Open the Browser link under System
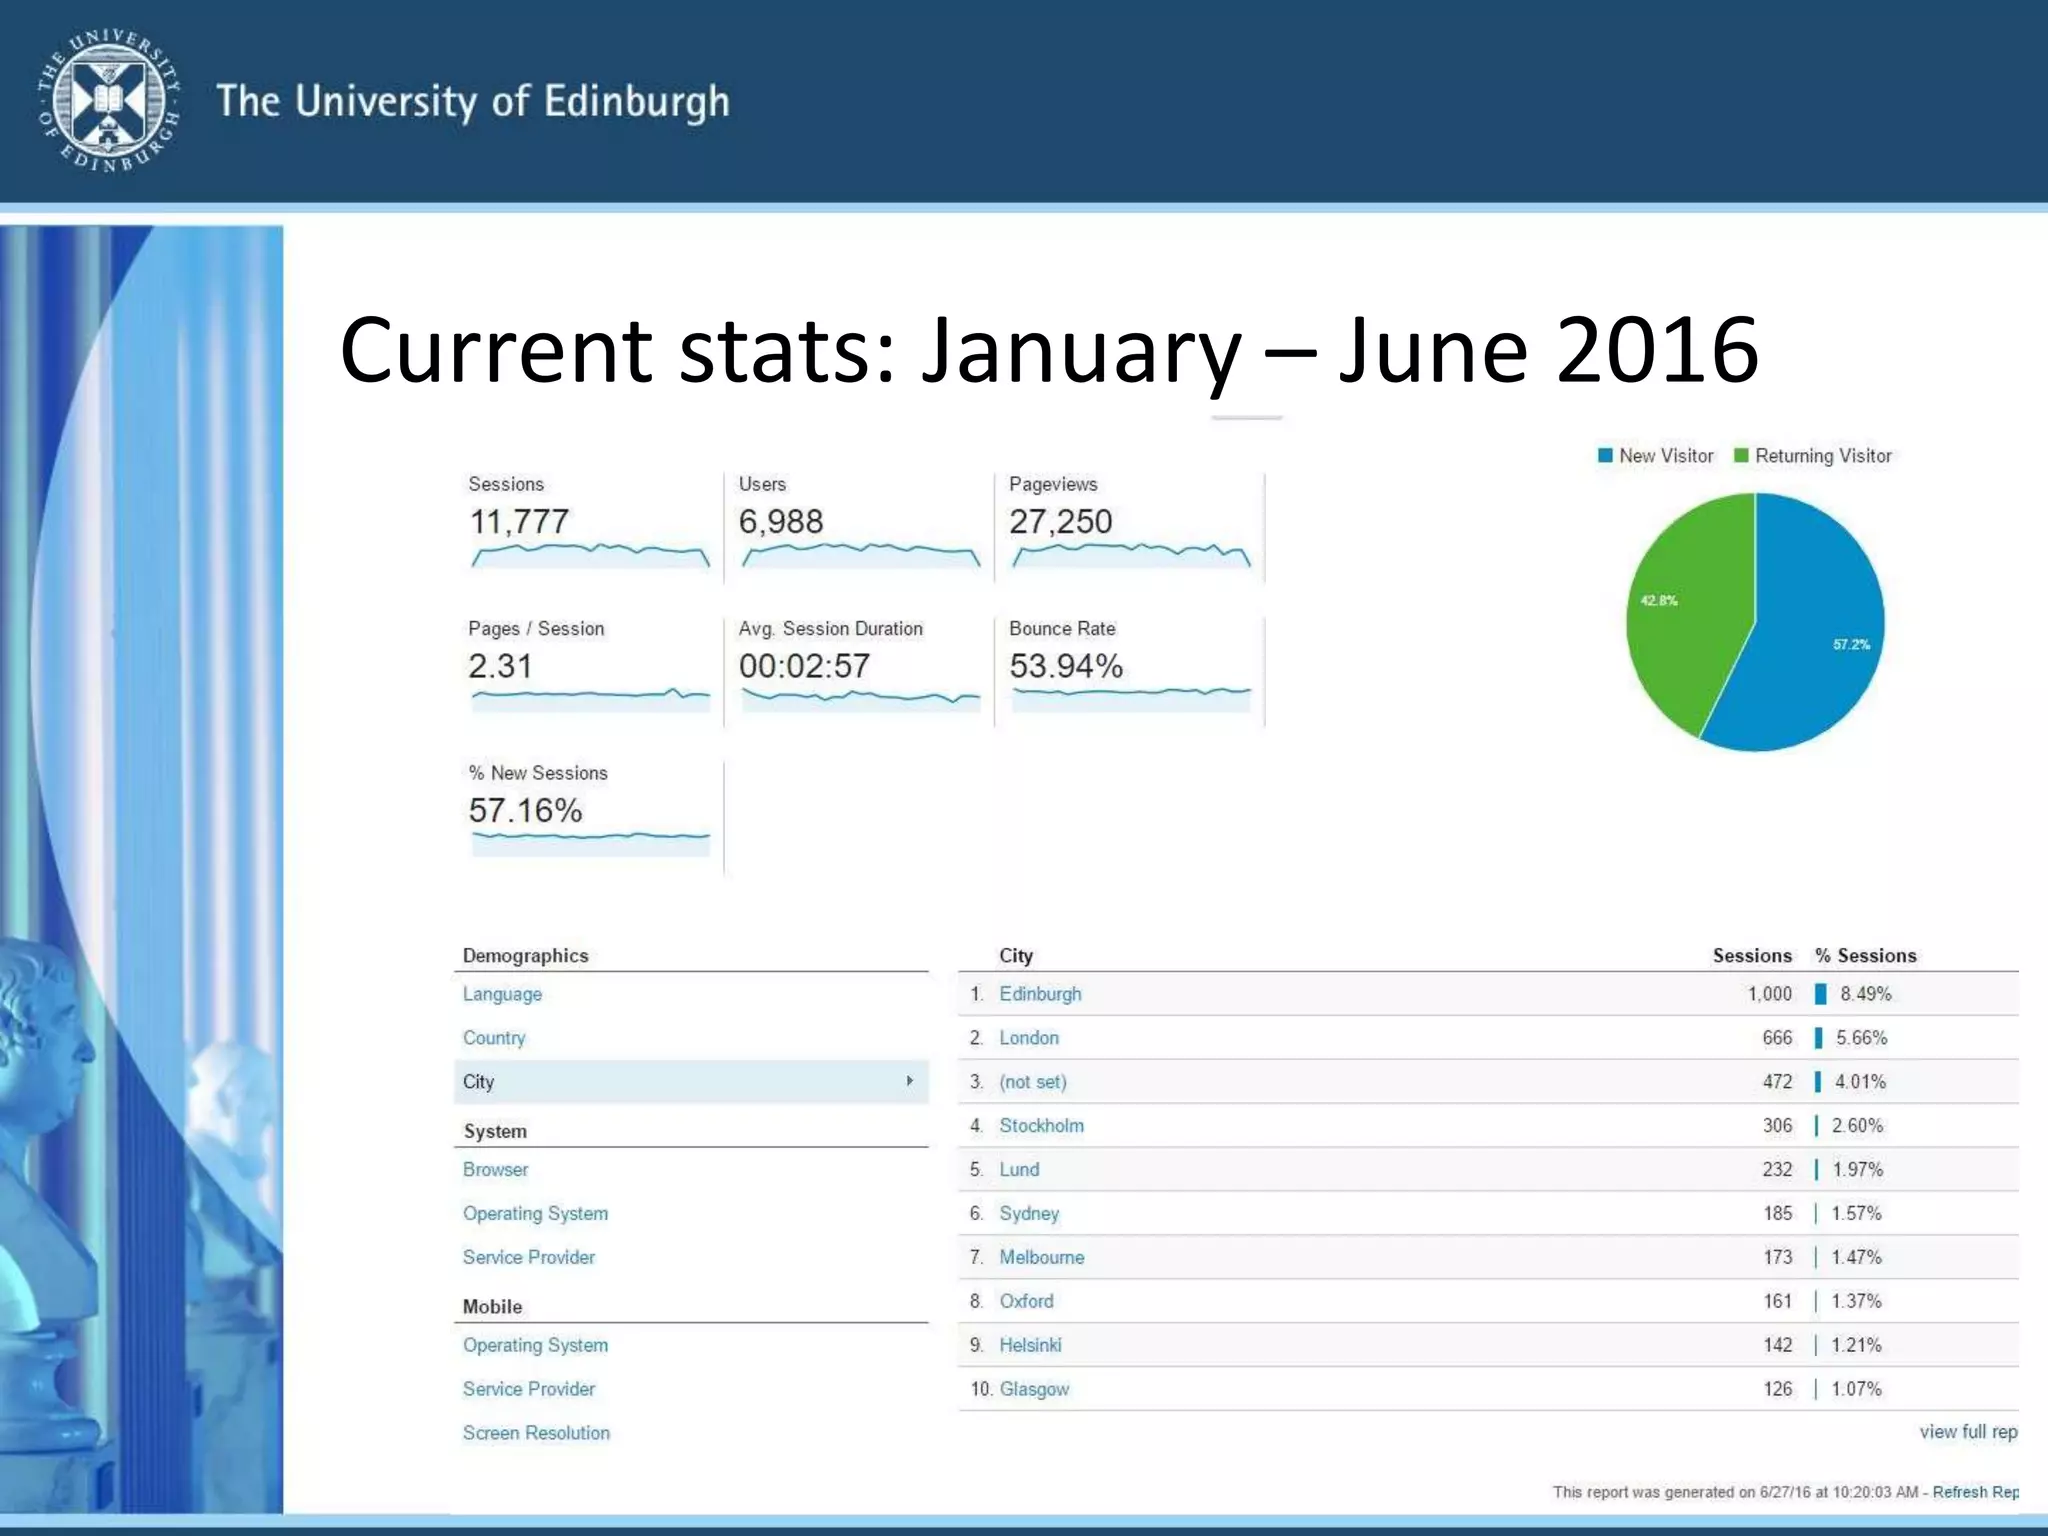Image resolution: width=2048 pixels, height=1536 pixels. point(495,1170)
